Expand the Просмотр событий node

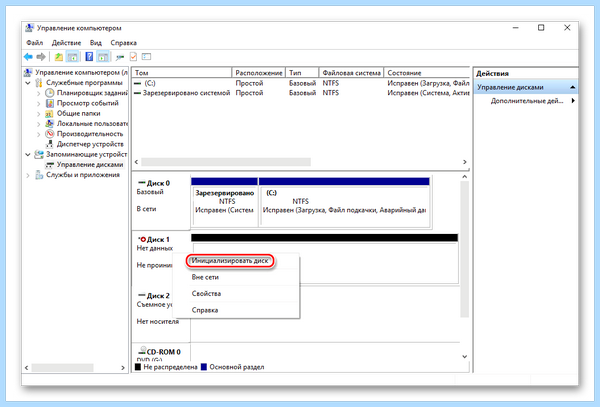coord(38,103)
